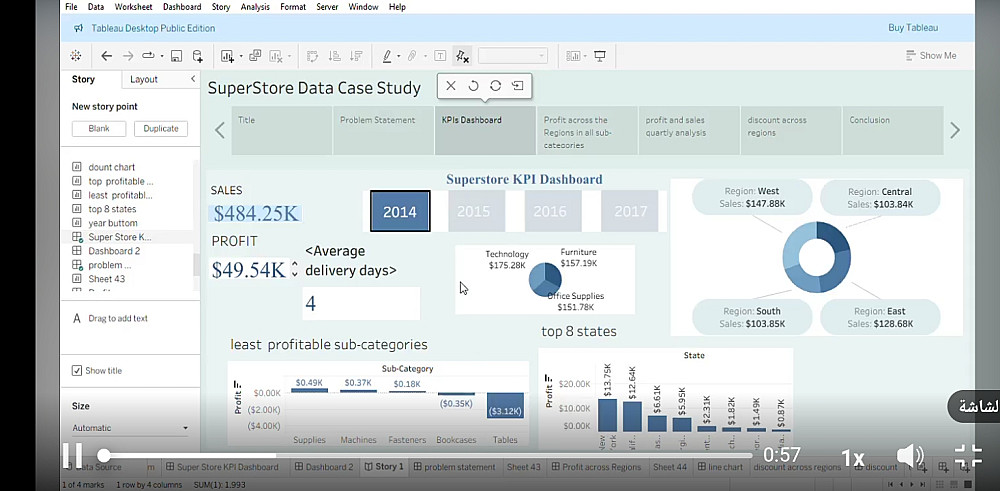1000x491 pixels.
Task: Click the Redo forward arrow
Action: pos(128,56)
